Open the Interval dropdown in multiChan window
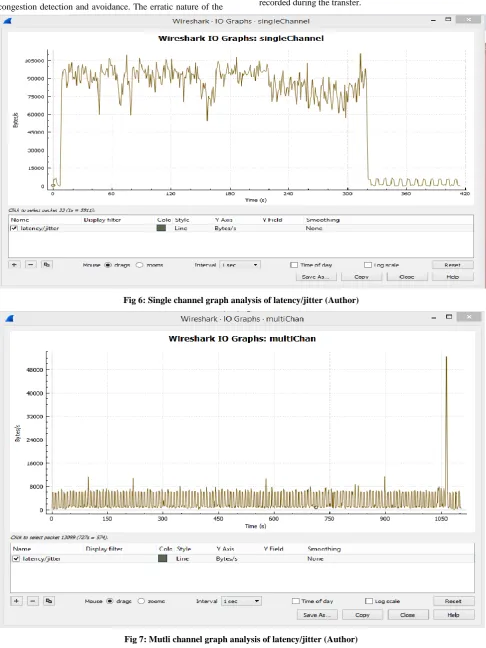The width and height of the screenshot is (486, 648). (x=241, y=601)
